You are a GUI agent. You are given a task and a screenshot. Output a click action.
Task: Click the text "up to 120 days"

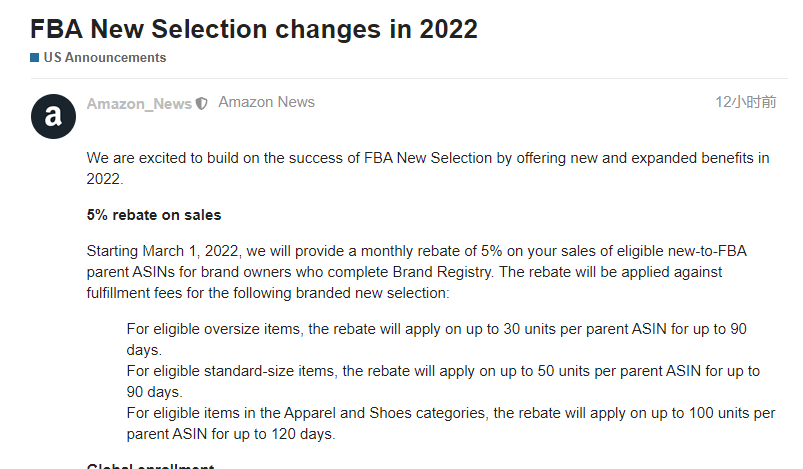pos(289,434)
